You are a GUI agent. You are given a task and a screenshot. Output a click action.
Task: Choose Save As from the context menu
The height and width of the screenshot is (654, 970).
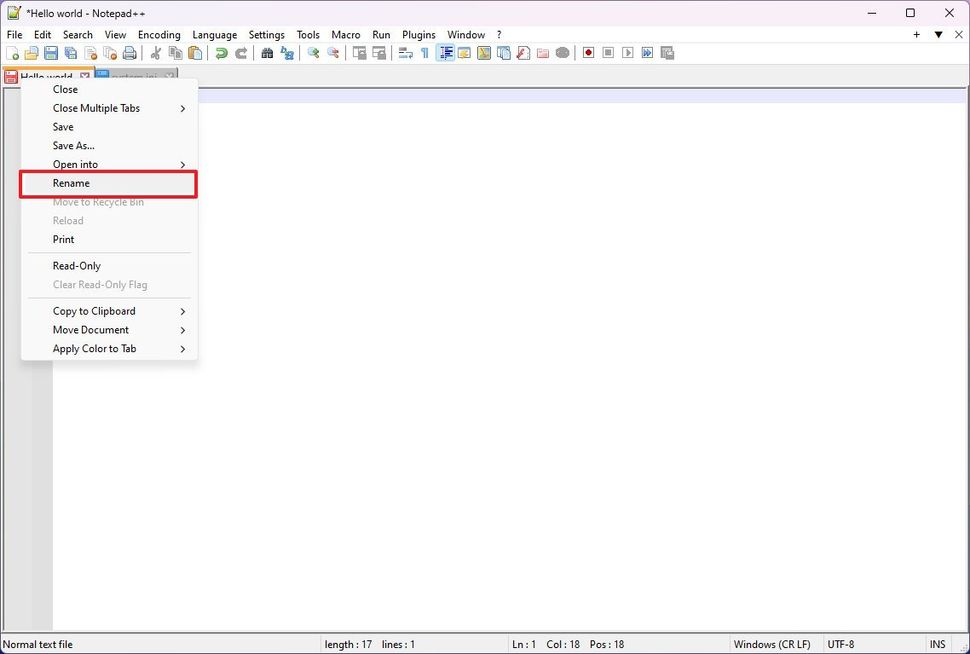[72, 145]
